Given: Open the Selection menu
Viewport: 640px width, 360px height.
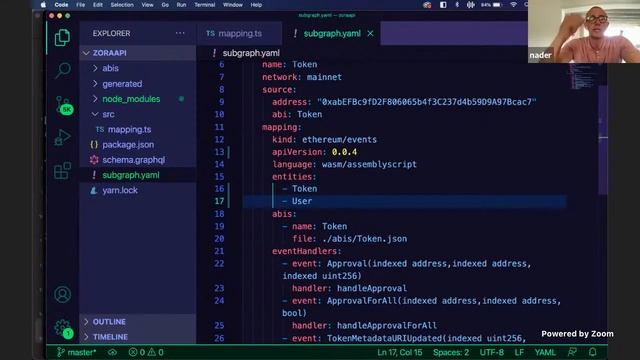Looking at the screenshot, I should pos(122,5).
